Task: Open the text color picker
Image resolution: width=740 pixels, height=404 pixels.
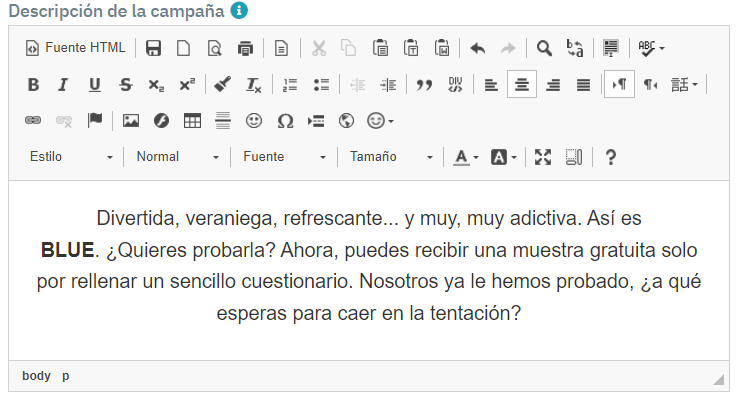Action: point(466,157)
